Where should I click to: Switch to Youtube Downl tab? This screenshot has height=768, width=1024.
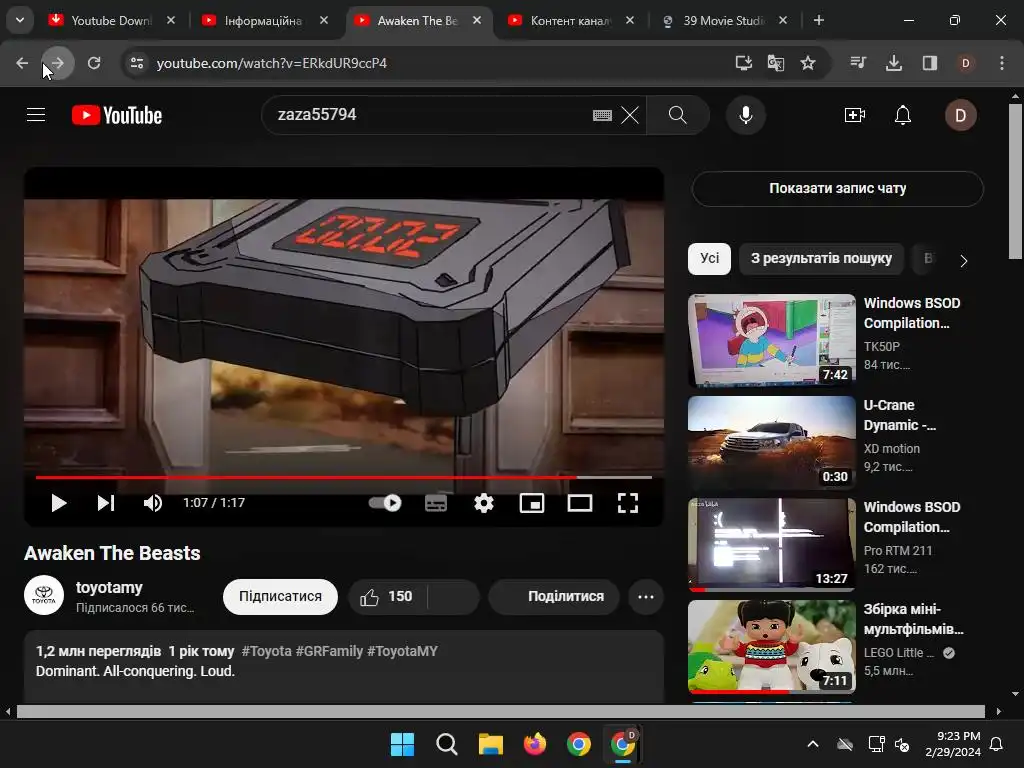click(111, 20)
